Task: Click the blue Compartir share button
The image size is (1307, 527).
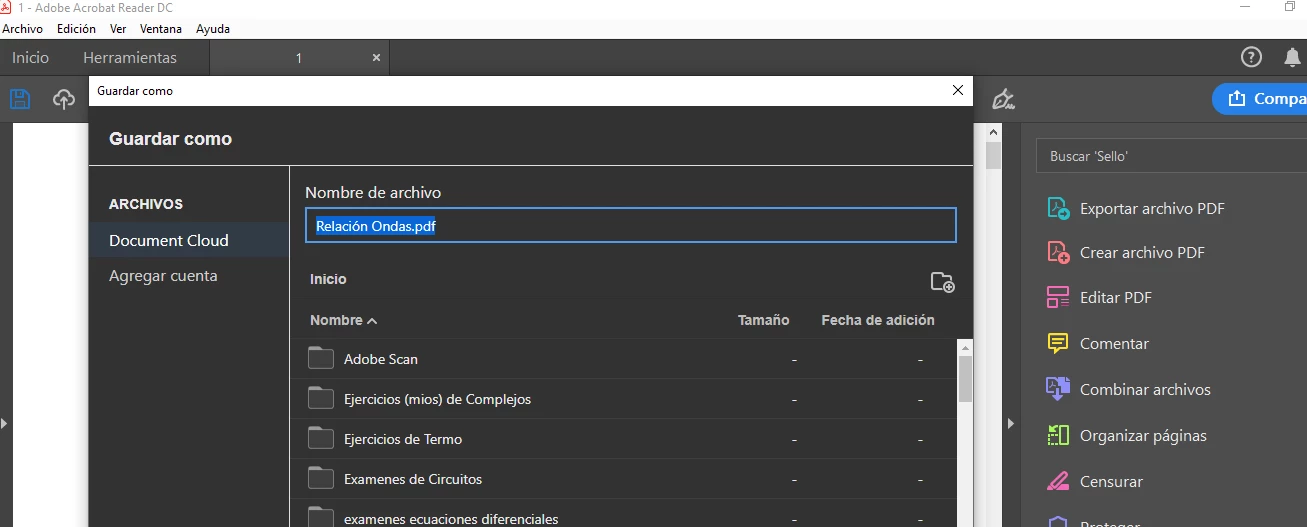Action: pyautogui.click(x=1260, y=98)
